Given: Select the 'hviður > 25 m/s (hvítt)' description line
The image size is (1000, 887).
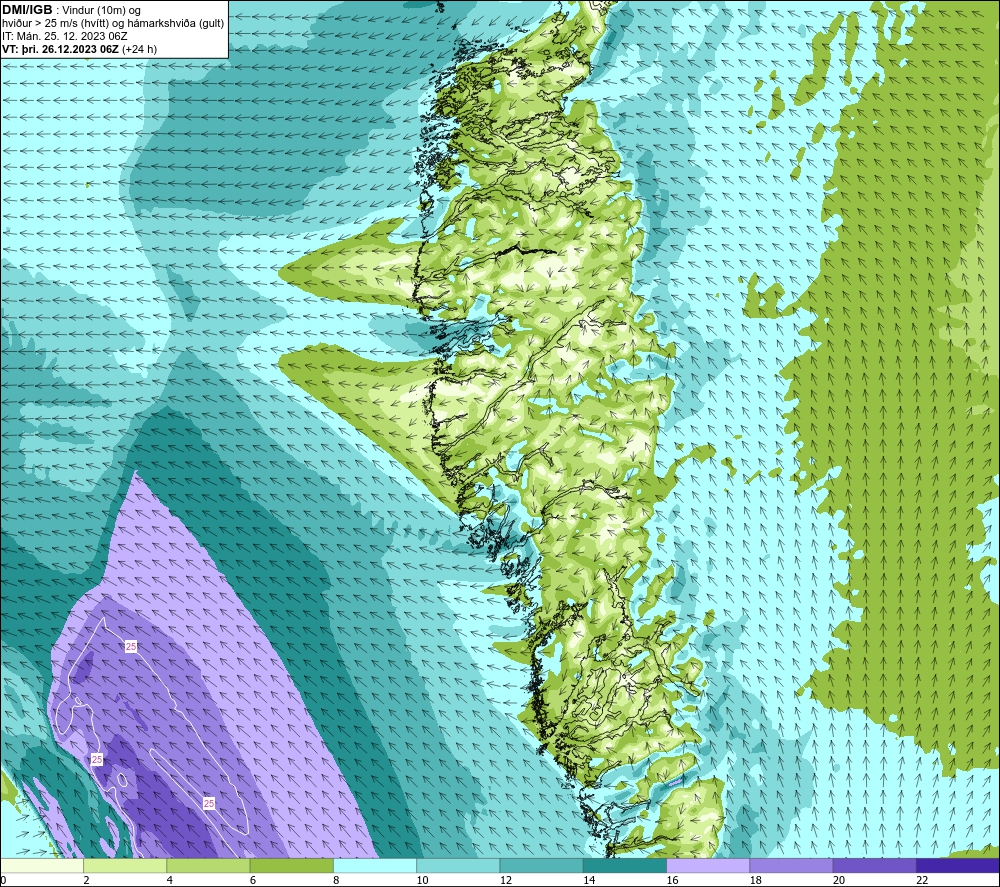Looking at the screenshot, I should (113, 24).
